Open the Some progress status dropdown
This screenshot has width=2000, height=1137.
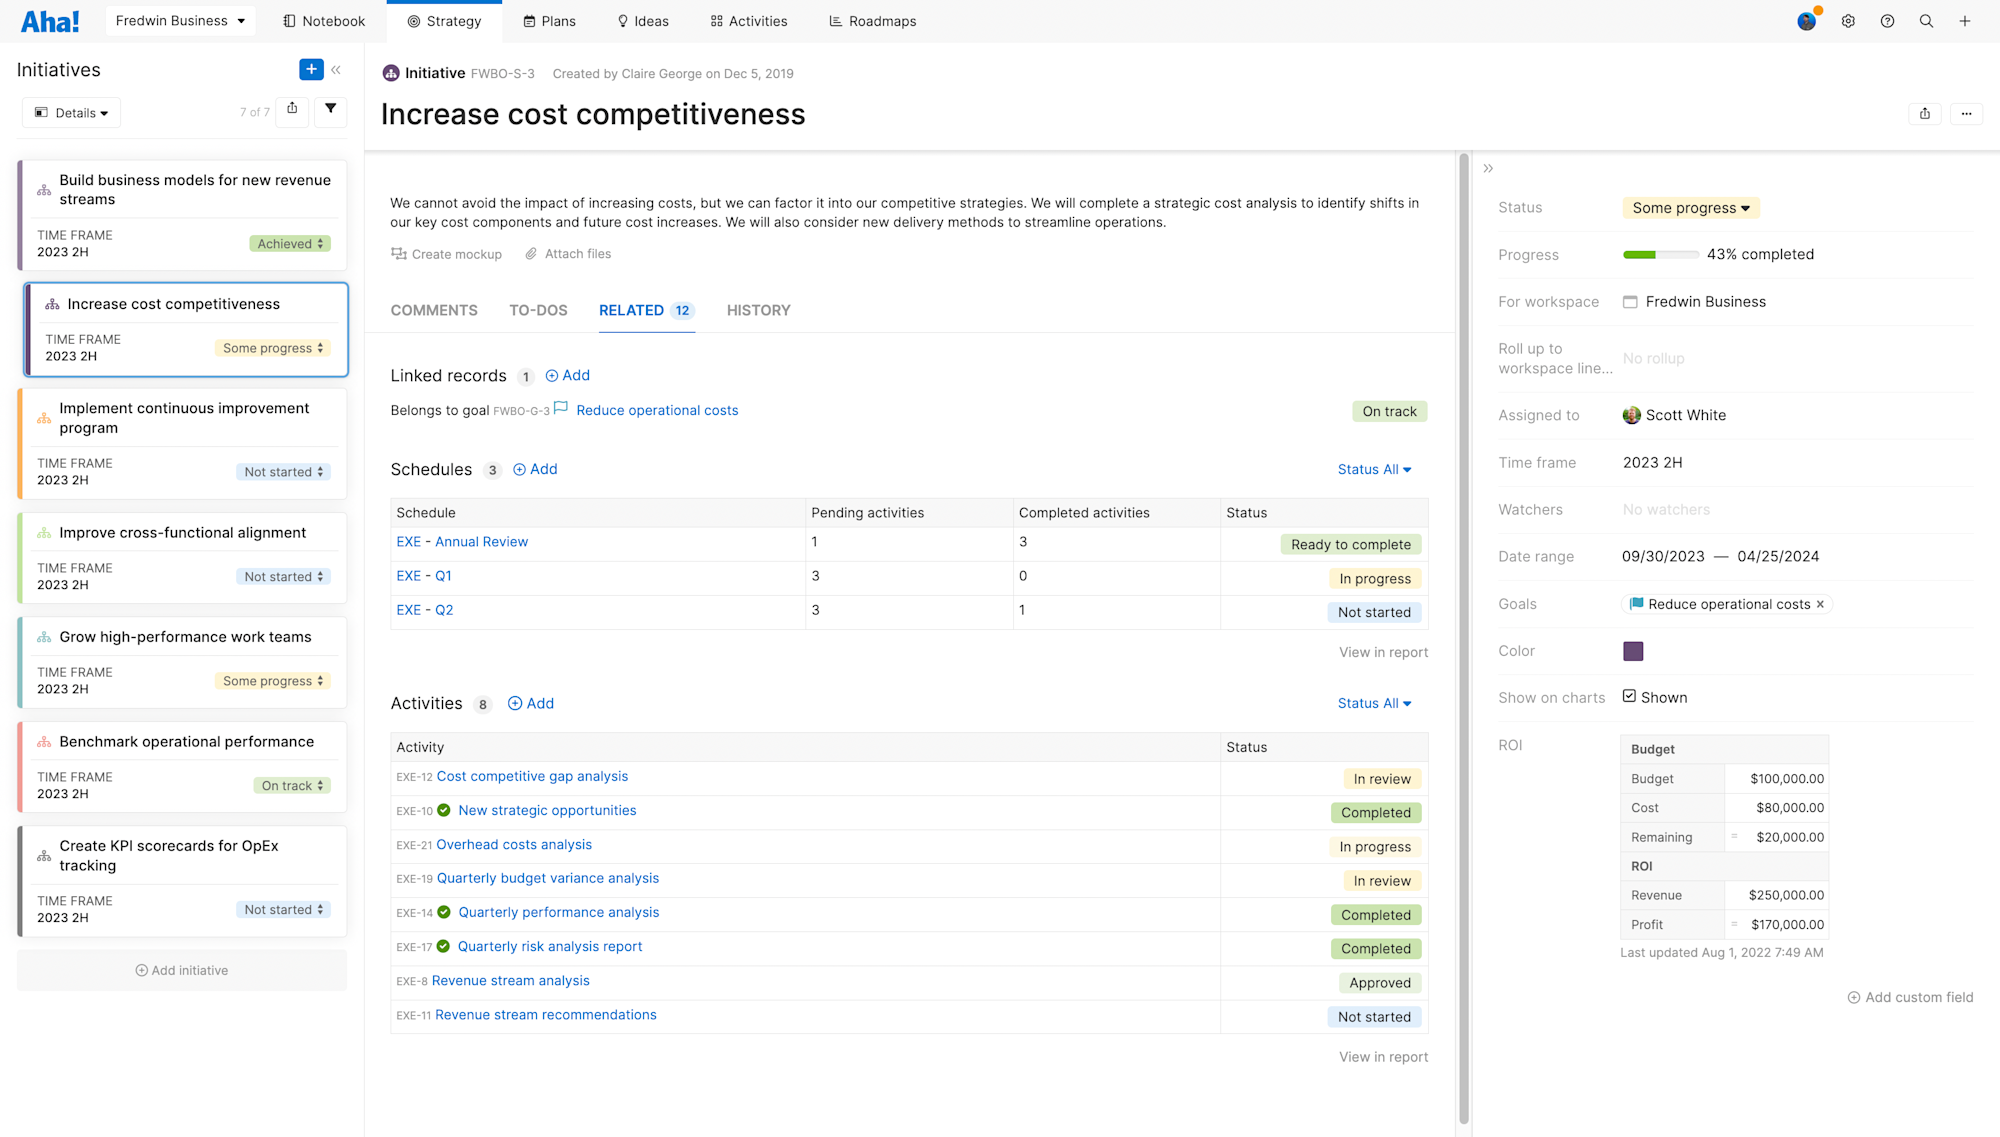[x=1690, y=208]
